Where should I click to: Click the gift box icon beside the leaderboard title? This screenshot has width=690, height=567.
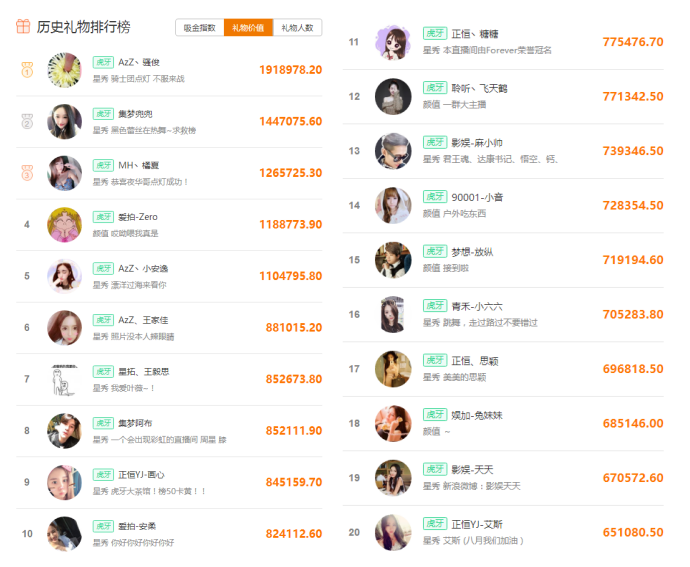pyautogui.click(x=22, y=27)
